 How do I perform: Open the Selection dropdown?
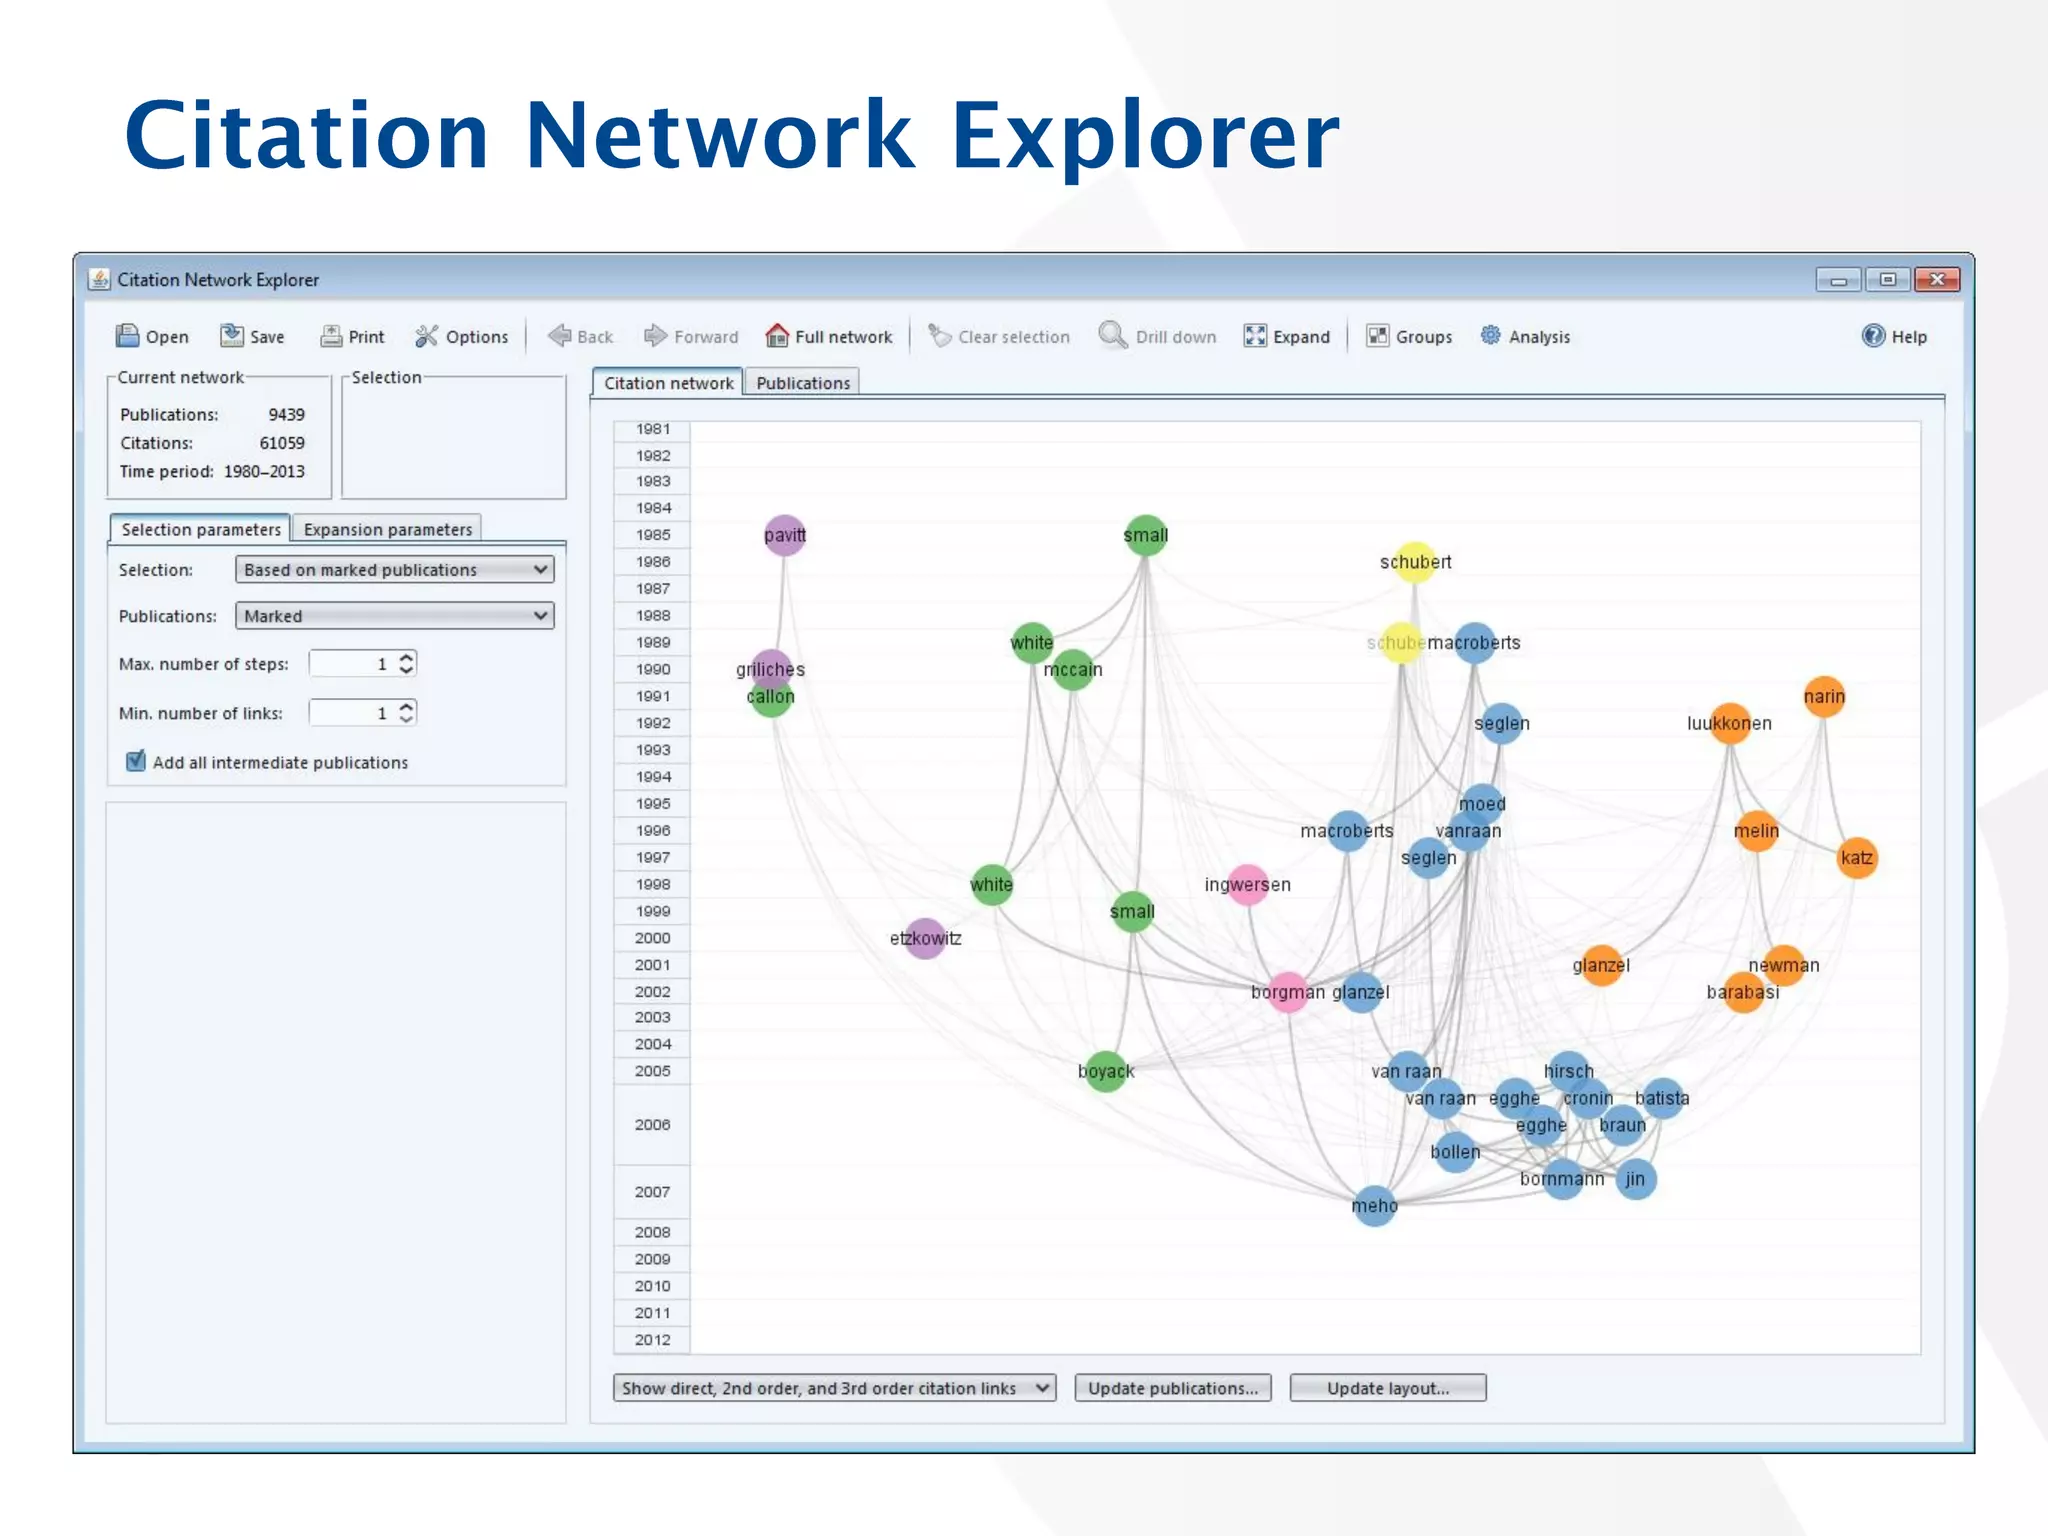(394, 569)
